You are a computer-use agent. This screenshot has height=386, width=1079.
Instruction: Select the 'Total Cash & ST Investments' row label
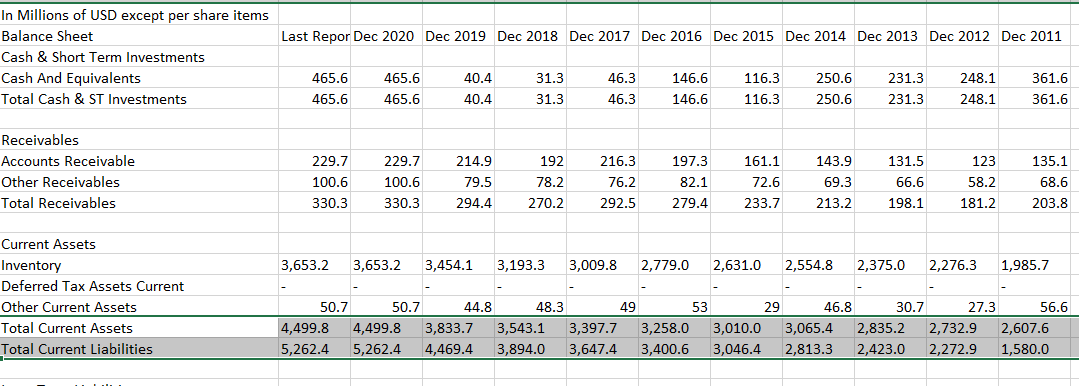tap(140, 99)
